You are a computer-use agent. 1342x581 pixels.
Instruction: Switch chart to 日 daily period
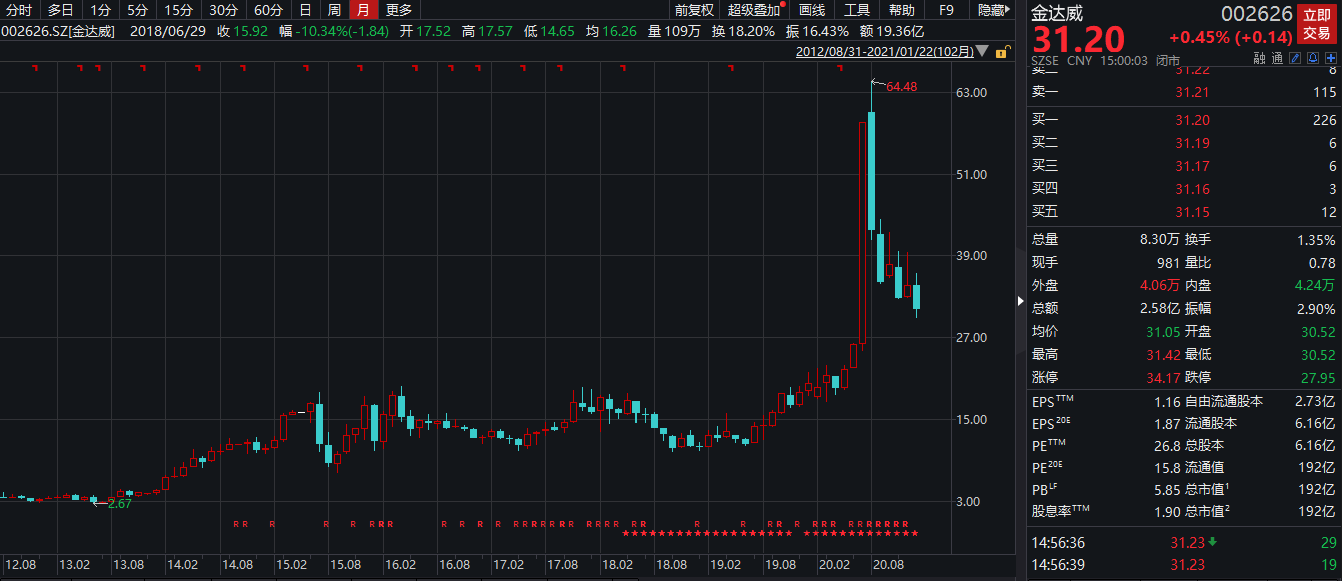305,10
